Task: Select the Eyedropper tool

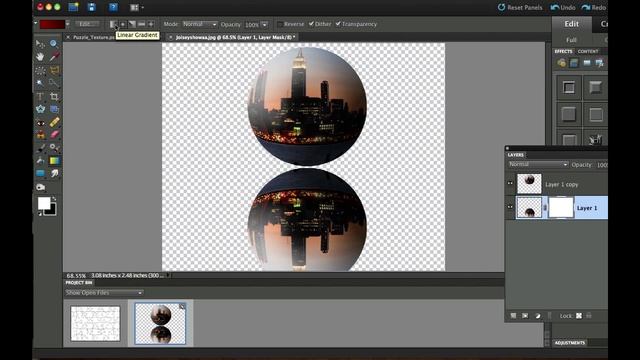Action: click(54, 57)
